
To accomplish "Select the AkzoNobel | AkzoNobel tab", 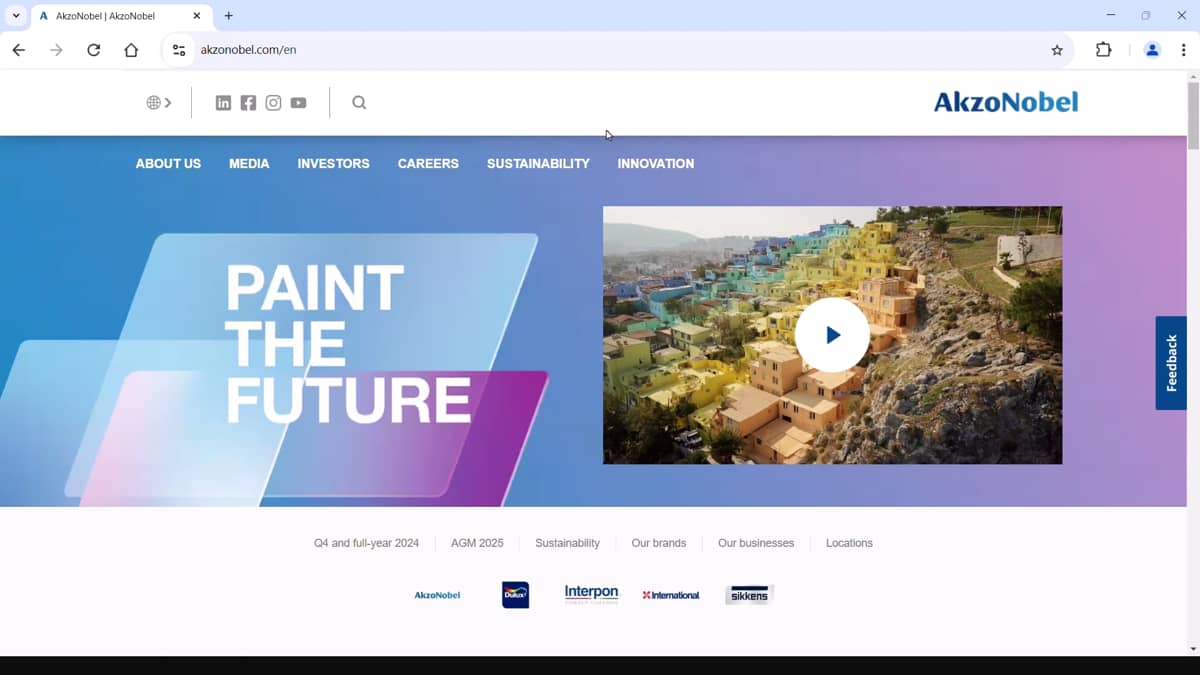I will click(122, 16).
